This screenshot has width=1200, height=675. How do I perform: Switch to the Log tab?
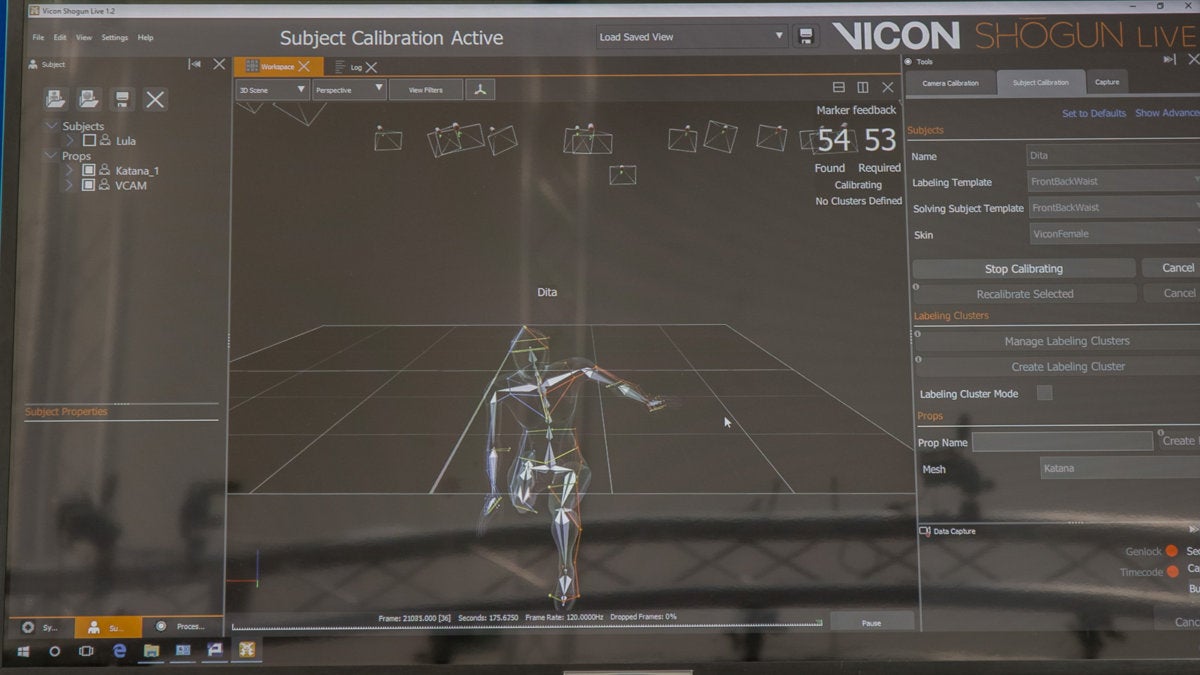click(x=356, y=67)
